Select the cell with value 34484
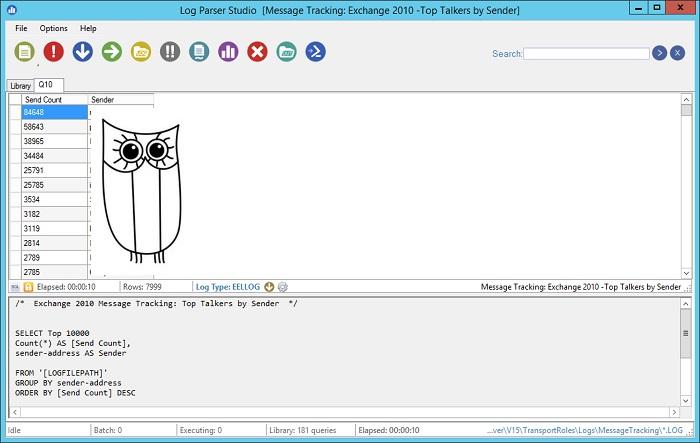This screenshot has height=443, width=700. (54, 156)
